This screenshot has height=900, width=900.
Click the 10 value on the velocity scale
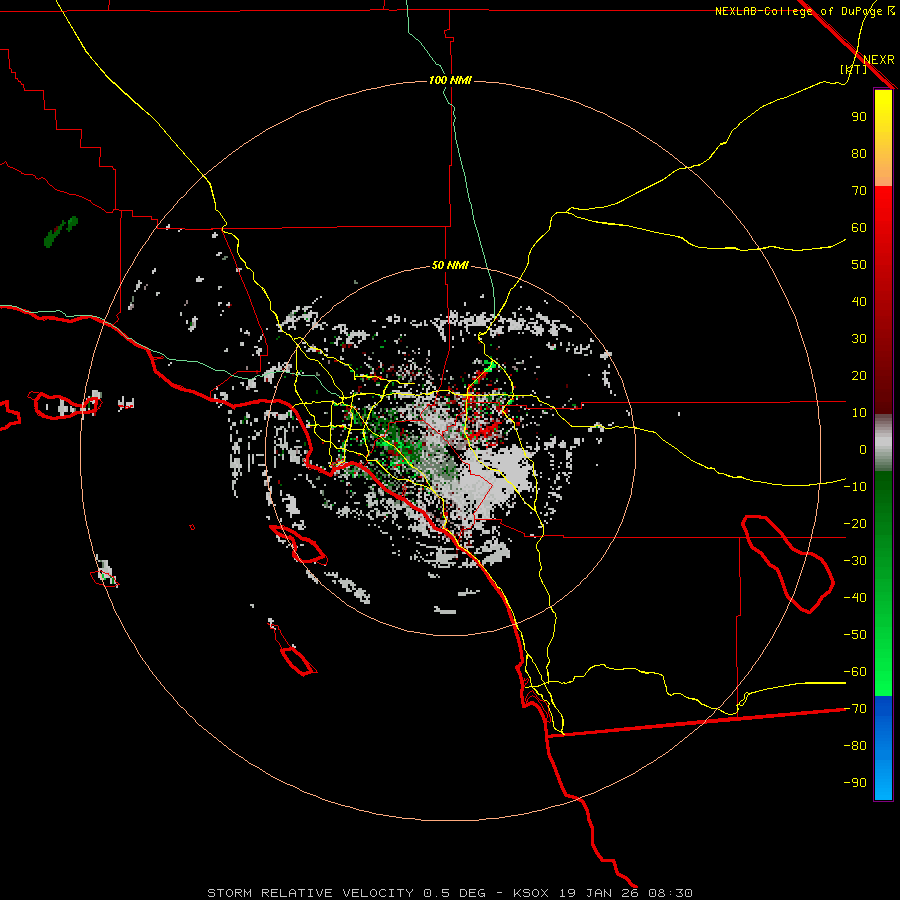pyautogui.click(x=859, y=413)
